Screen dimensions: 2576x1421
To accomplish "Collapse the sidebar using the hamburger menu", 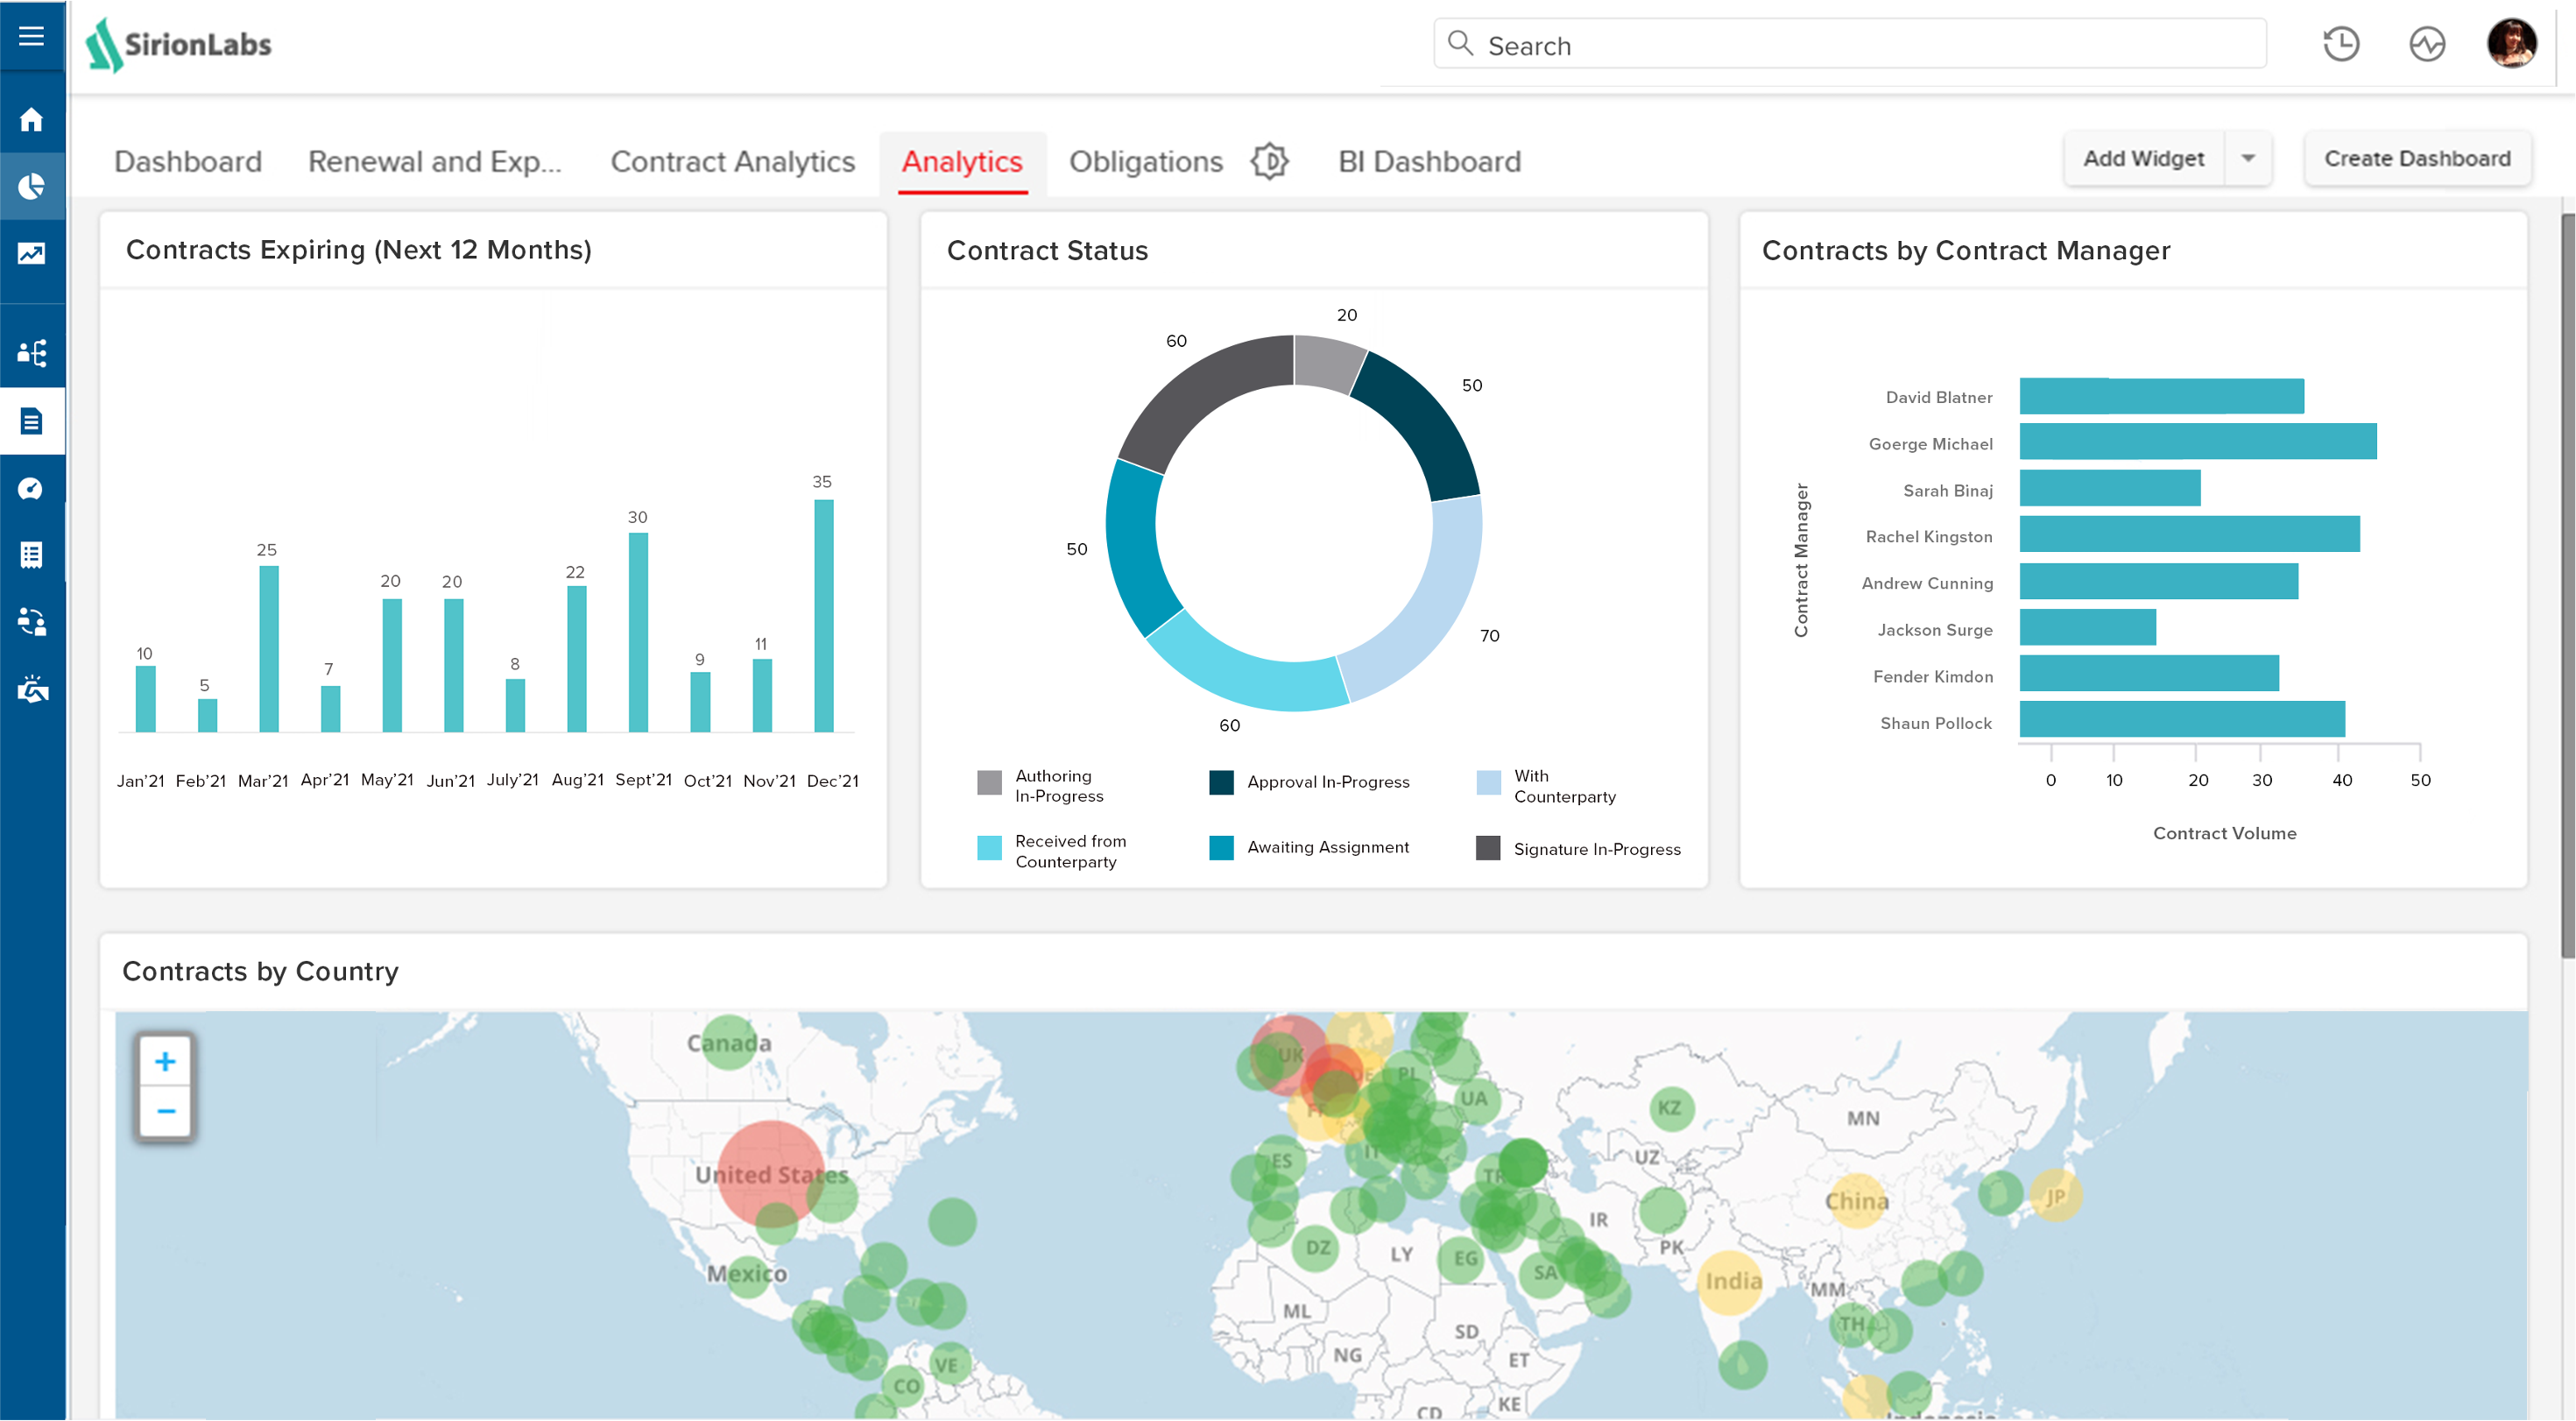I will point(32,36).
